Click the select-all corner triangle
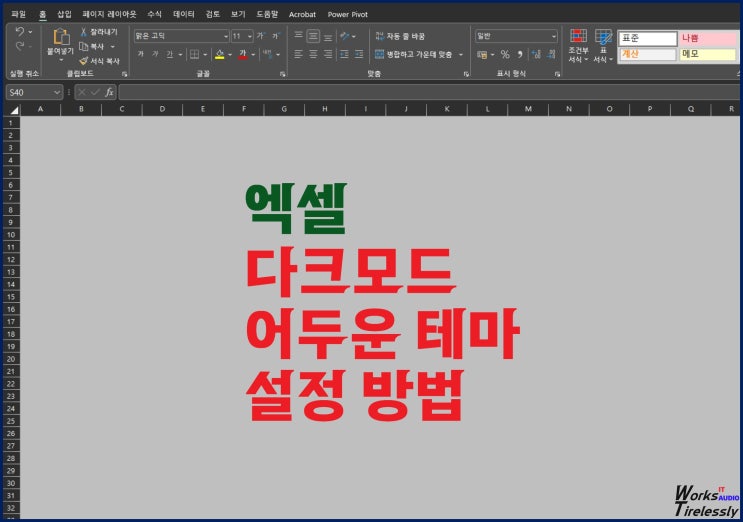 pos(14,110)
